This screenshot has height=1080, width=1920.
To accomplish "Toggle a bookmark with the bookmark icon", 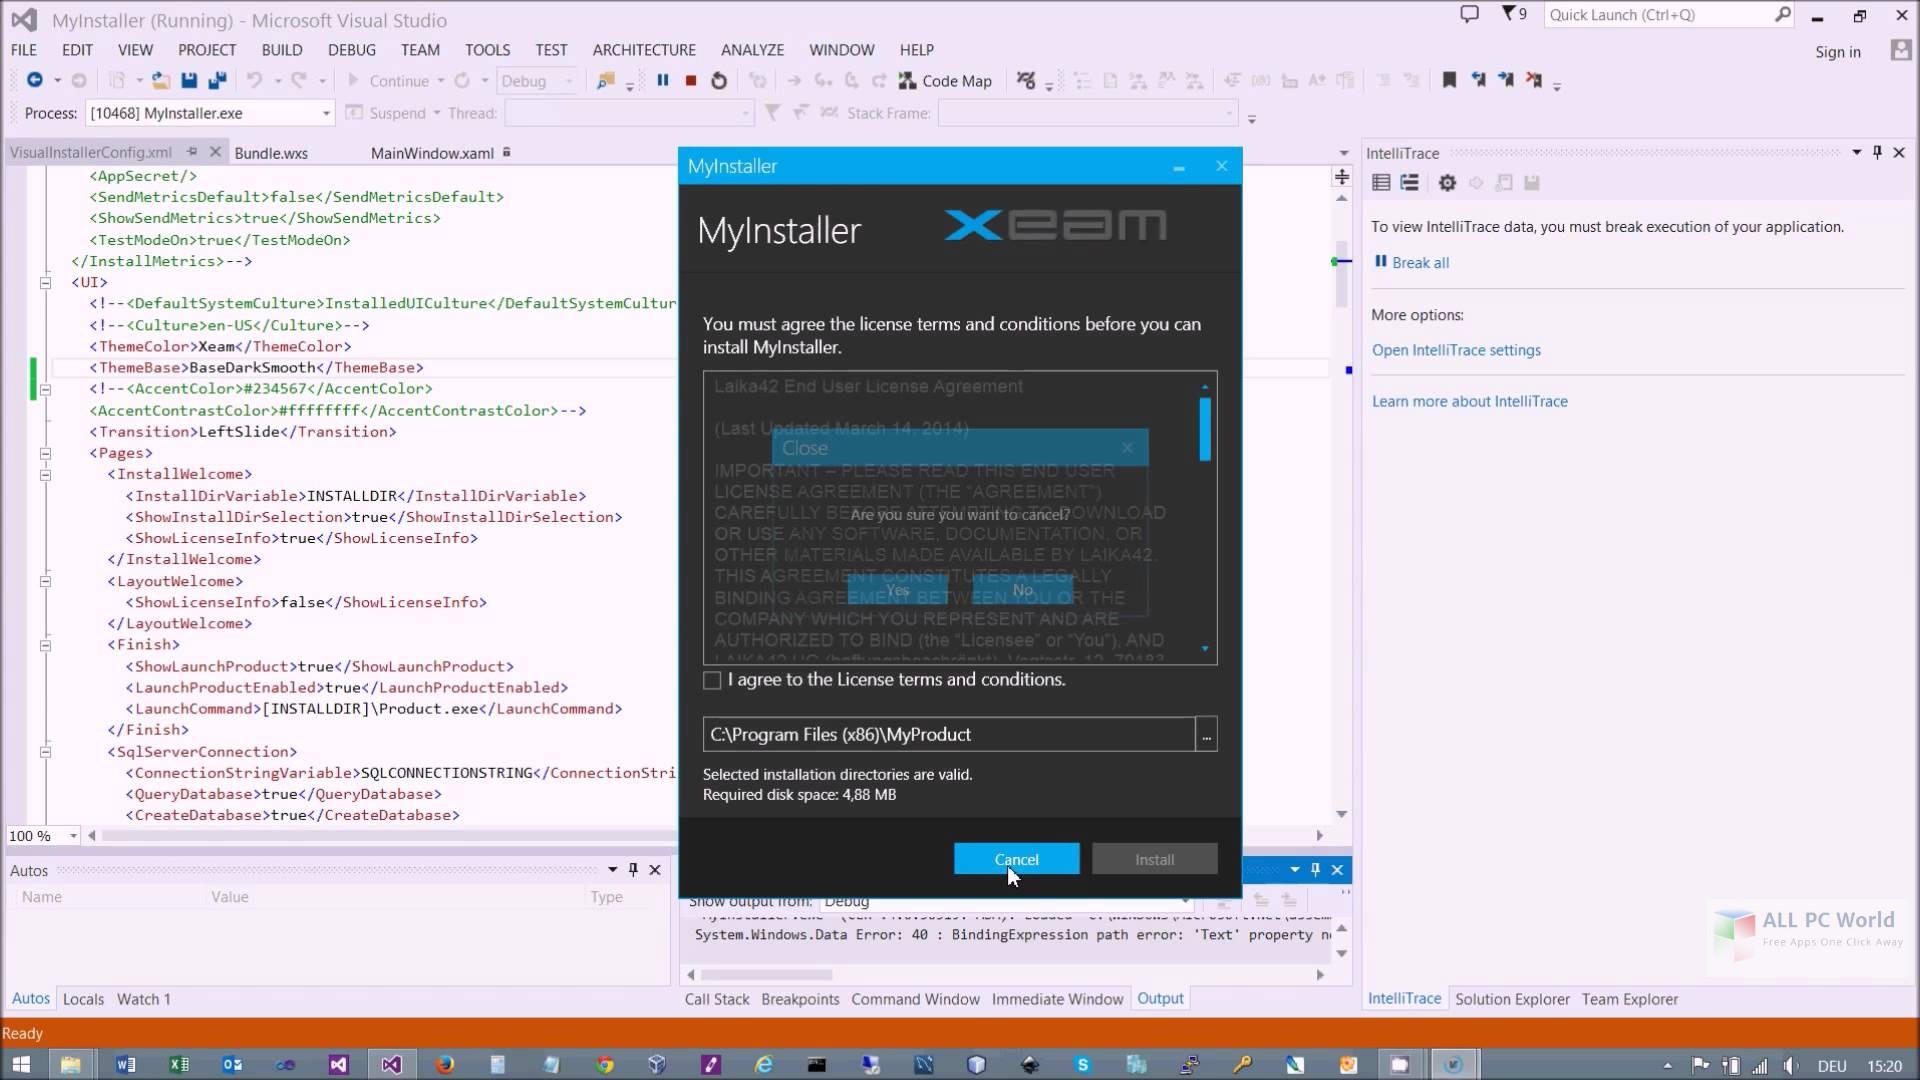I will [1449, 80].
